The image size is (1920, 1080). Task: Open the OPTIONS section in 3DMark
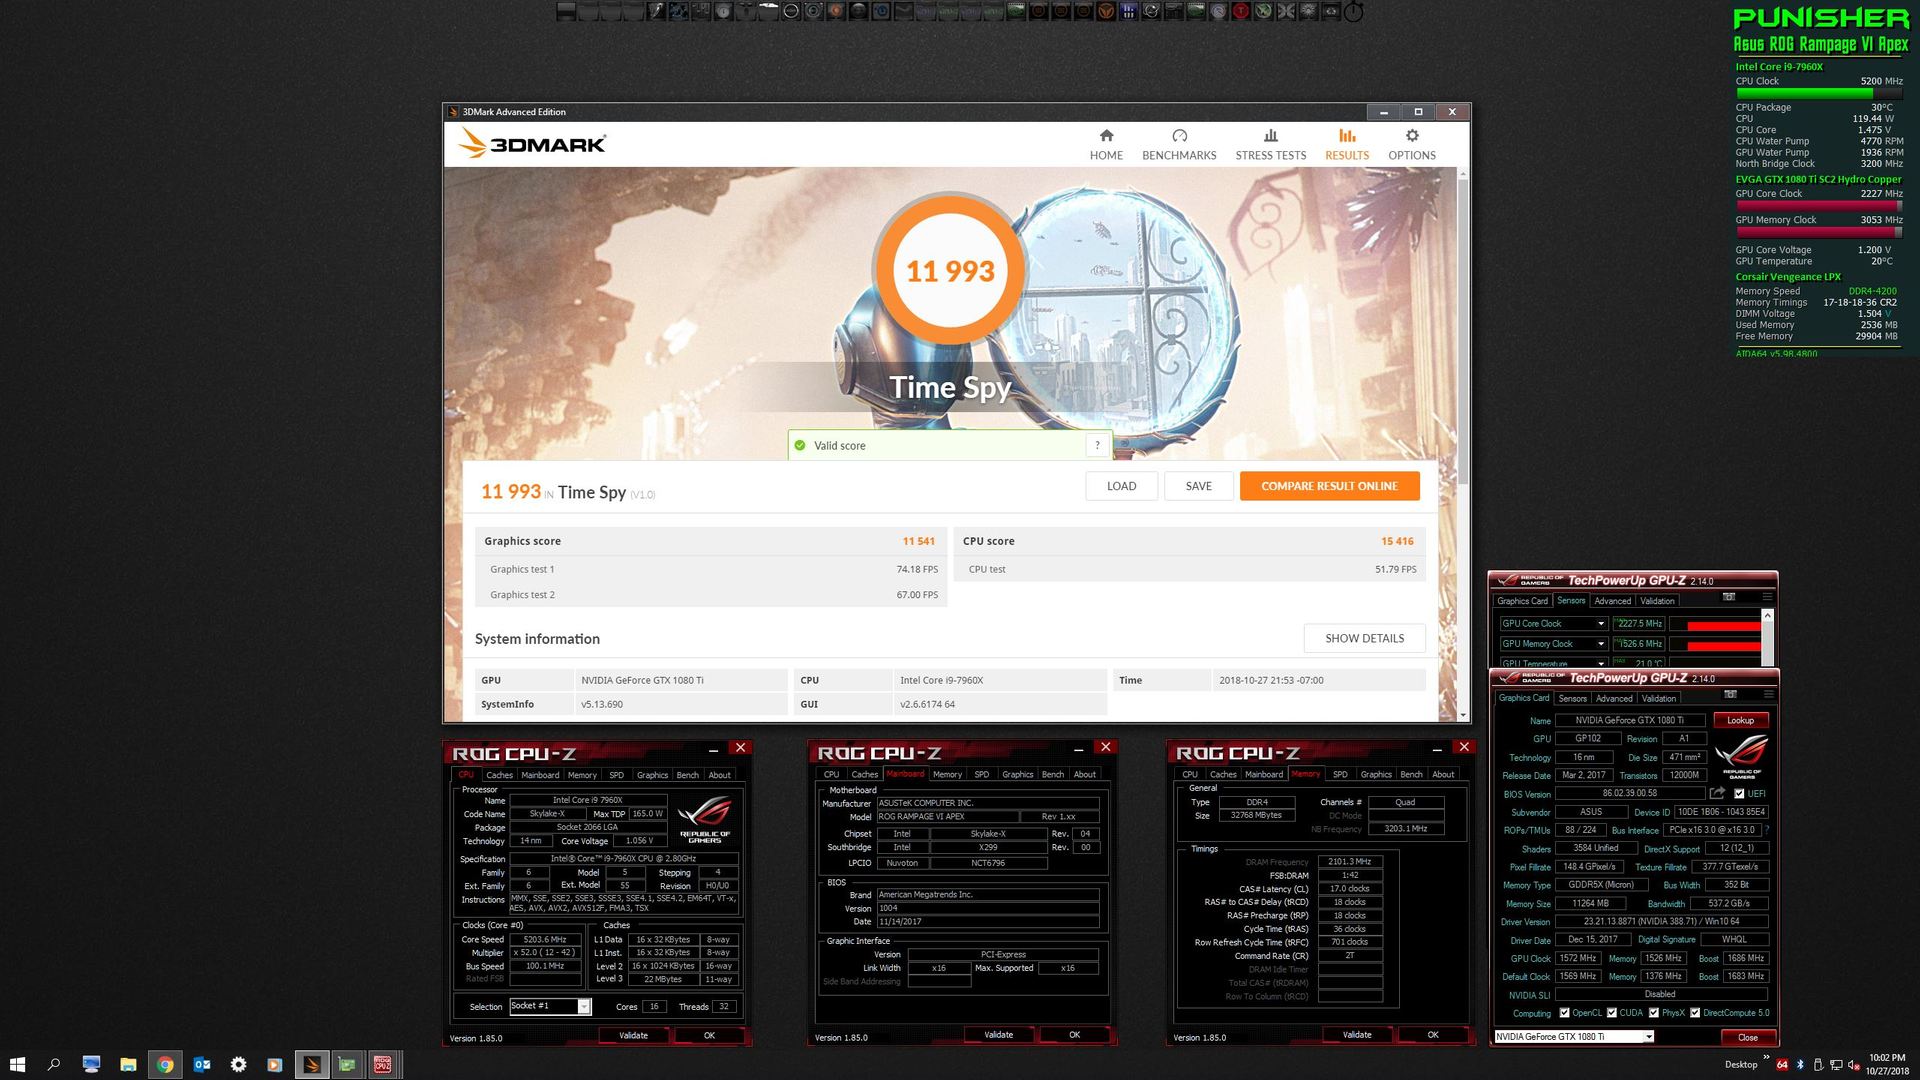(1411, 144)
